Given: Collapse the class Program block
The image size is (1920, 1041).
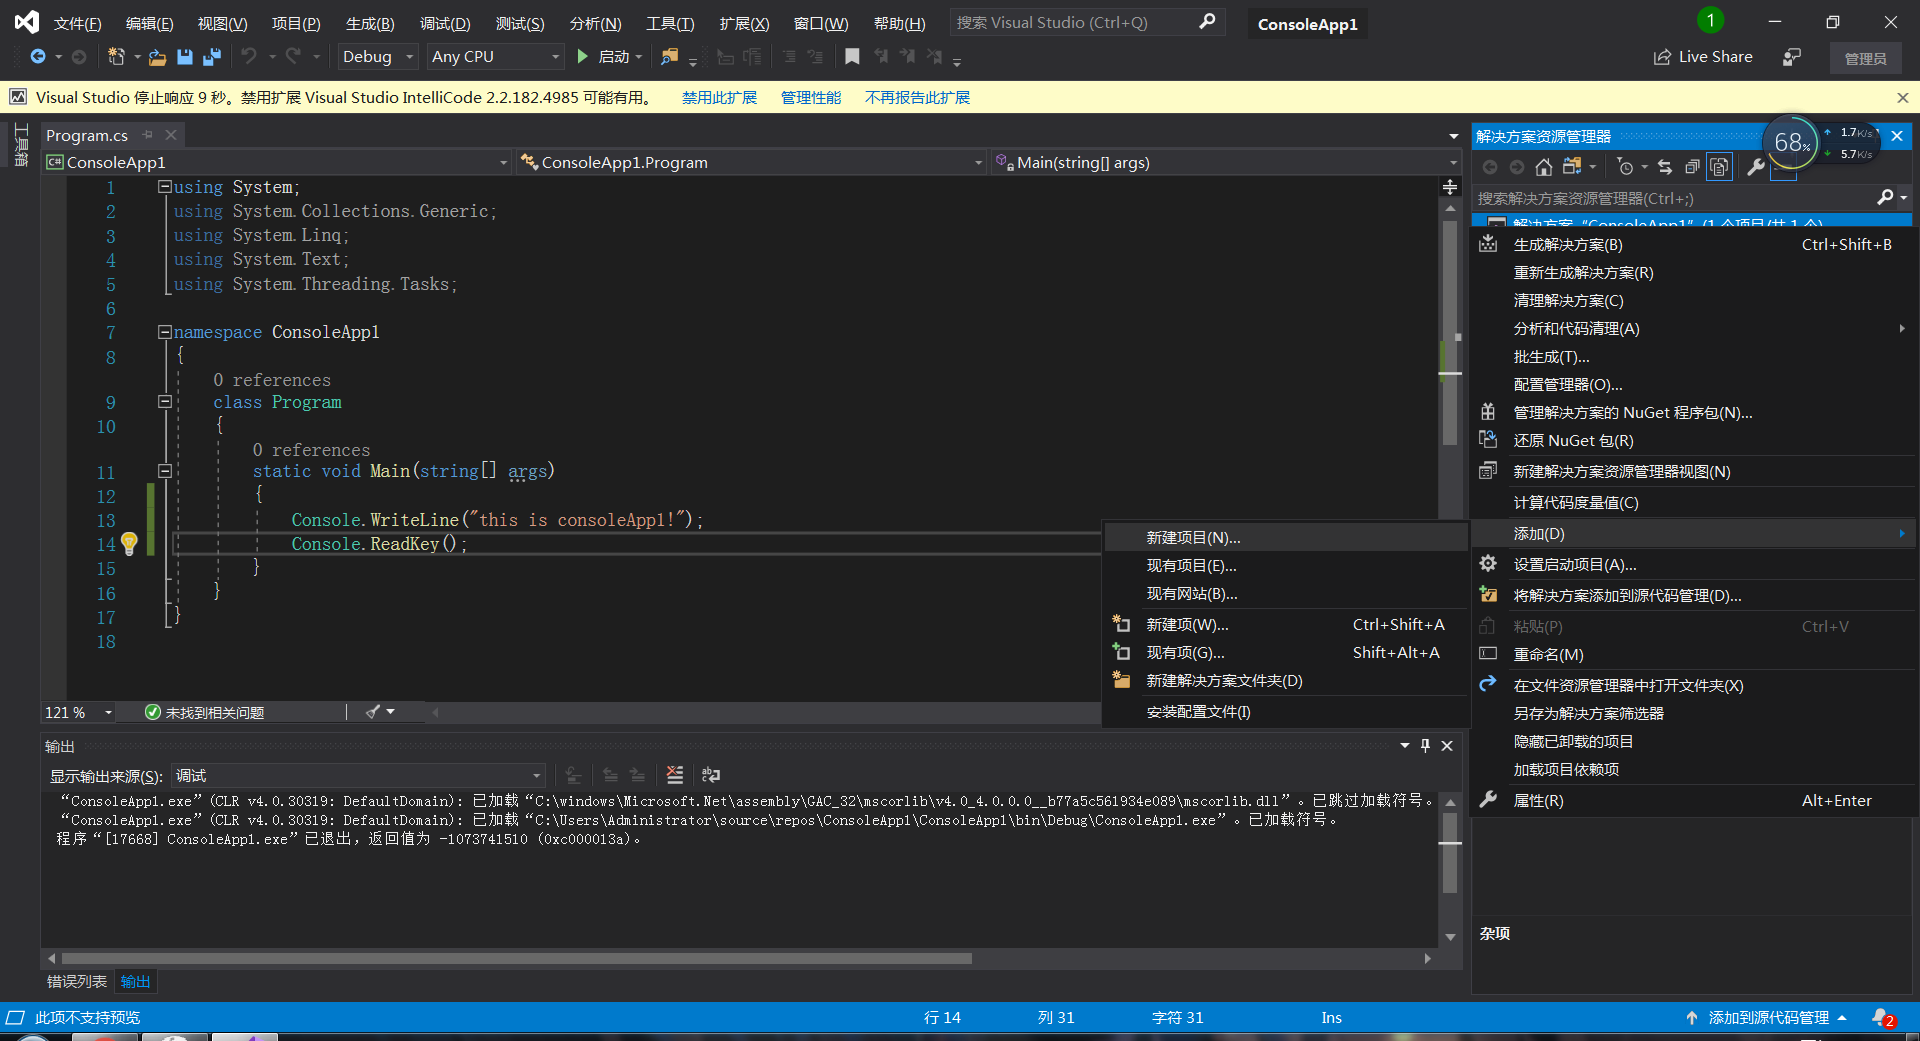Looking at the screenshot, I should click(x=164, y=402).
